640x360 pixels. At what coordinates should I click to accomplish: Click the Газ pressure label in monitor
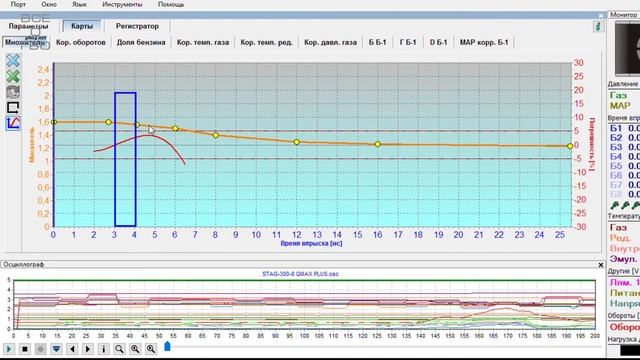point(618,96)
